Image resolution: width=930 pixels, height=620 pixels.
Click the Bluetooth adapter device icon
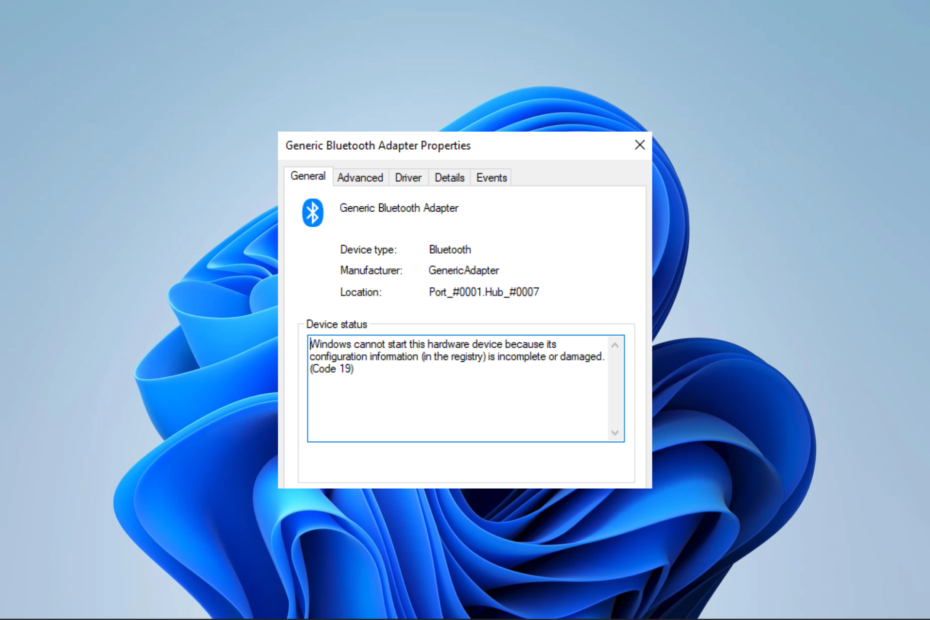(x=315, y=212)
